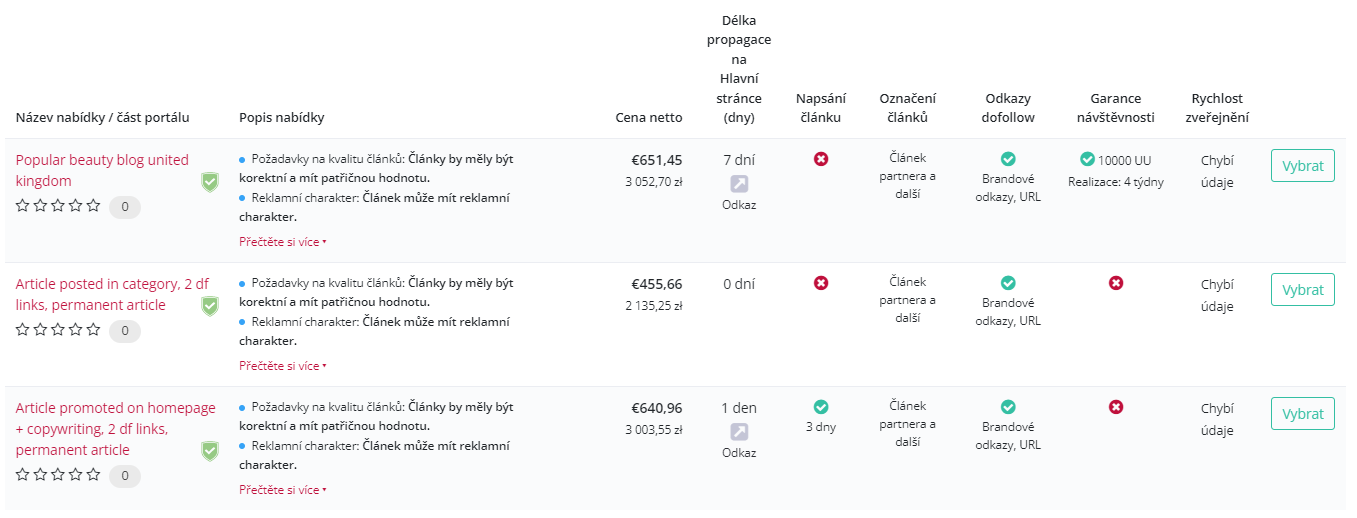
Task: Click the green check above 10000 UU guarantee
Action: coord(1087,159)
